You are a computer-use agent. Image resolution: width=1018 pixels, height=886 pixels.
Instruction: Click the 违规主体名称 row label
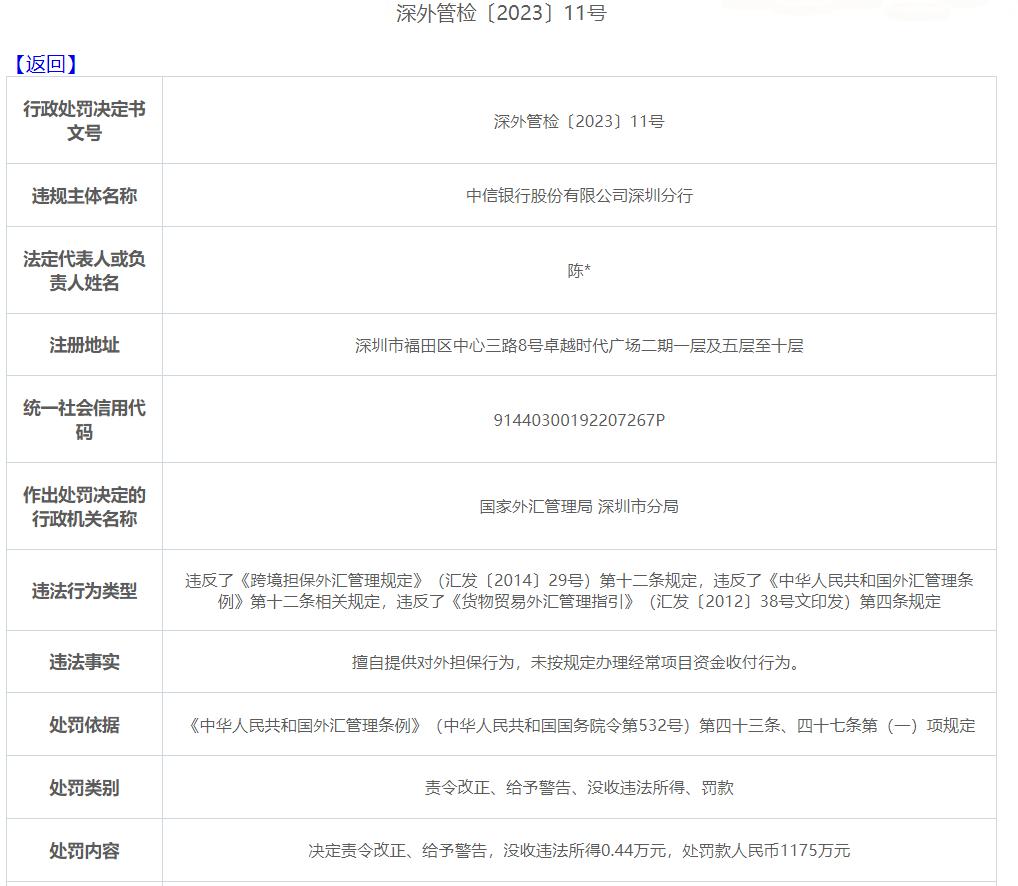tap(84, 195)
